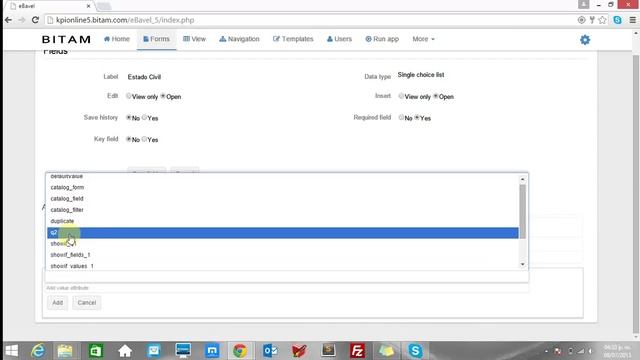Select Yes for Key field
Viewport: 640px width, 360px height.
point(144,139)
